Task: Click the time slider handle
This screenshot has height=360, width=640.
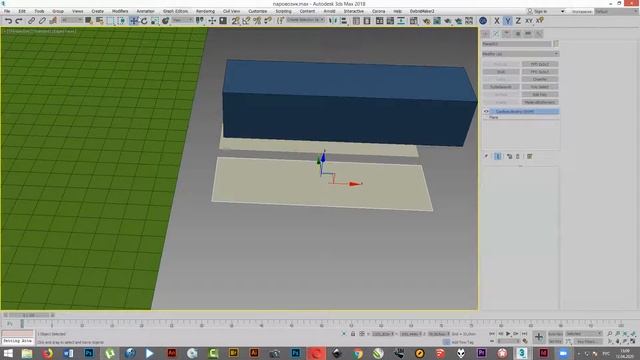Action: coord(28,315)
